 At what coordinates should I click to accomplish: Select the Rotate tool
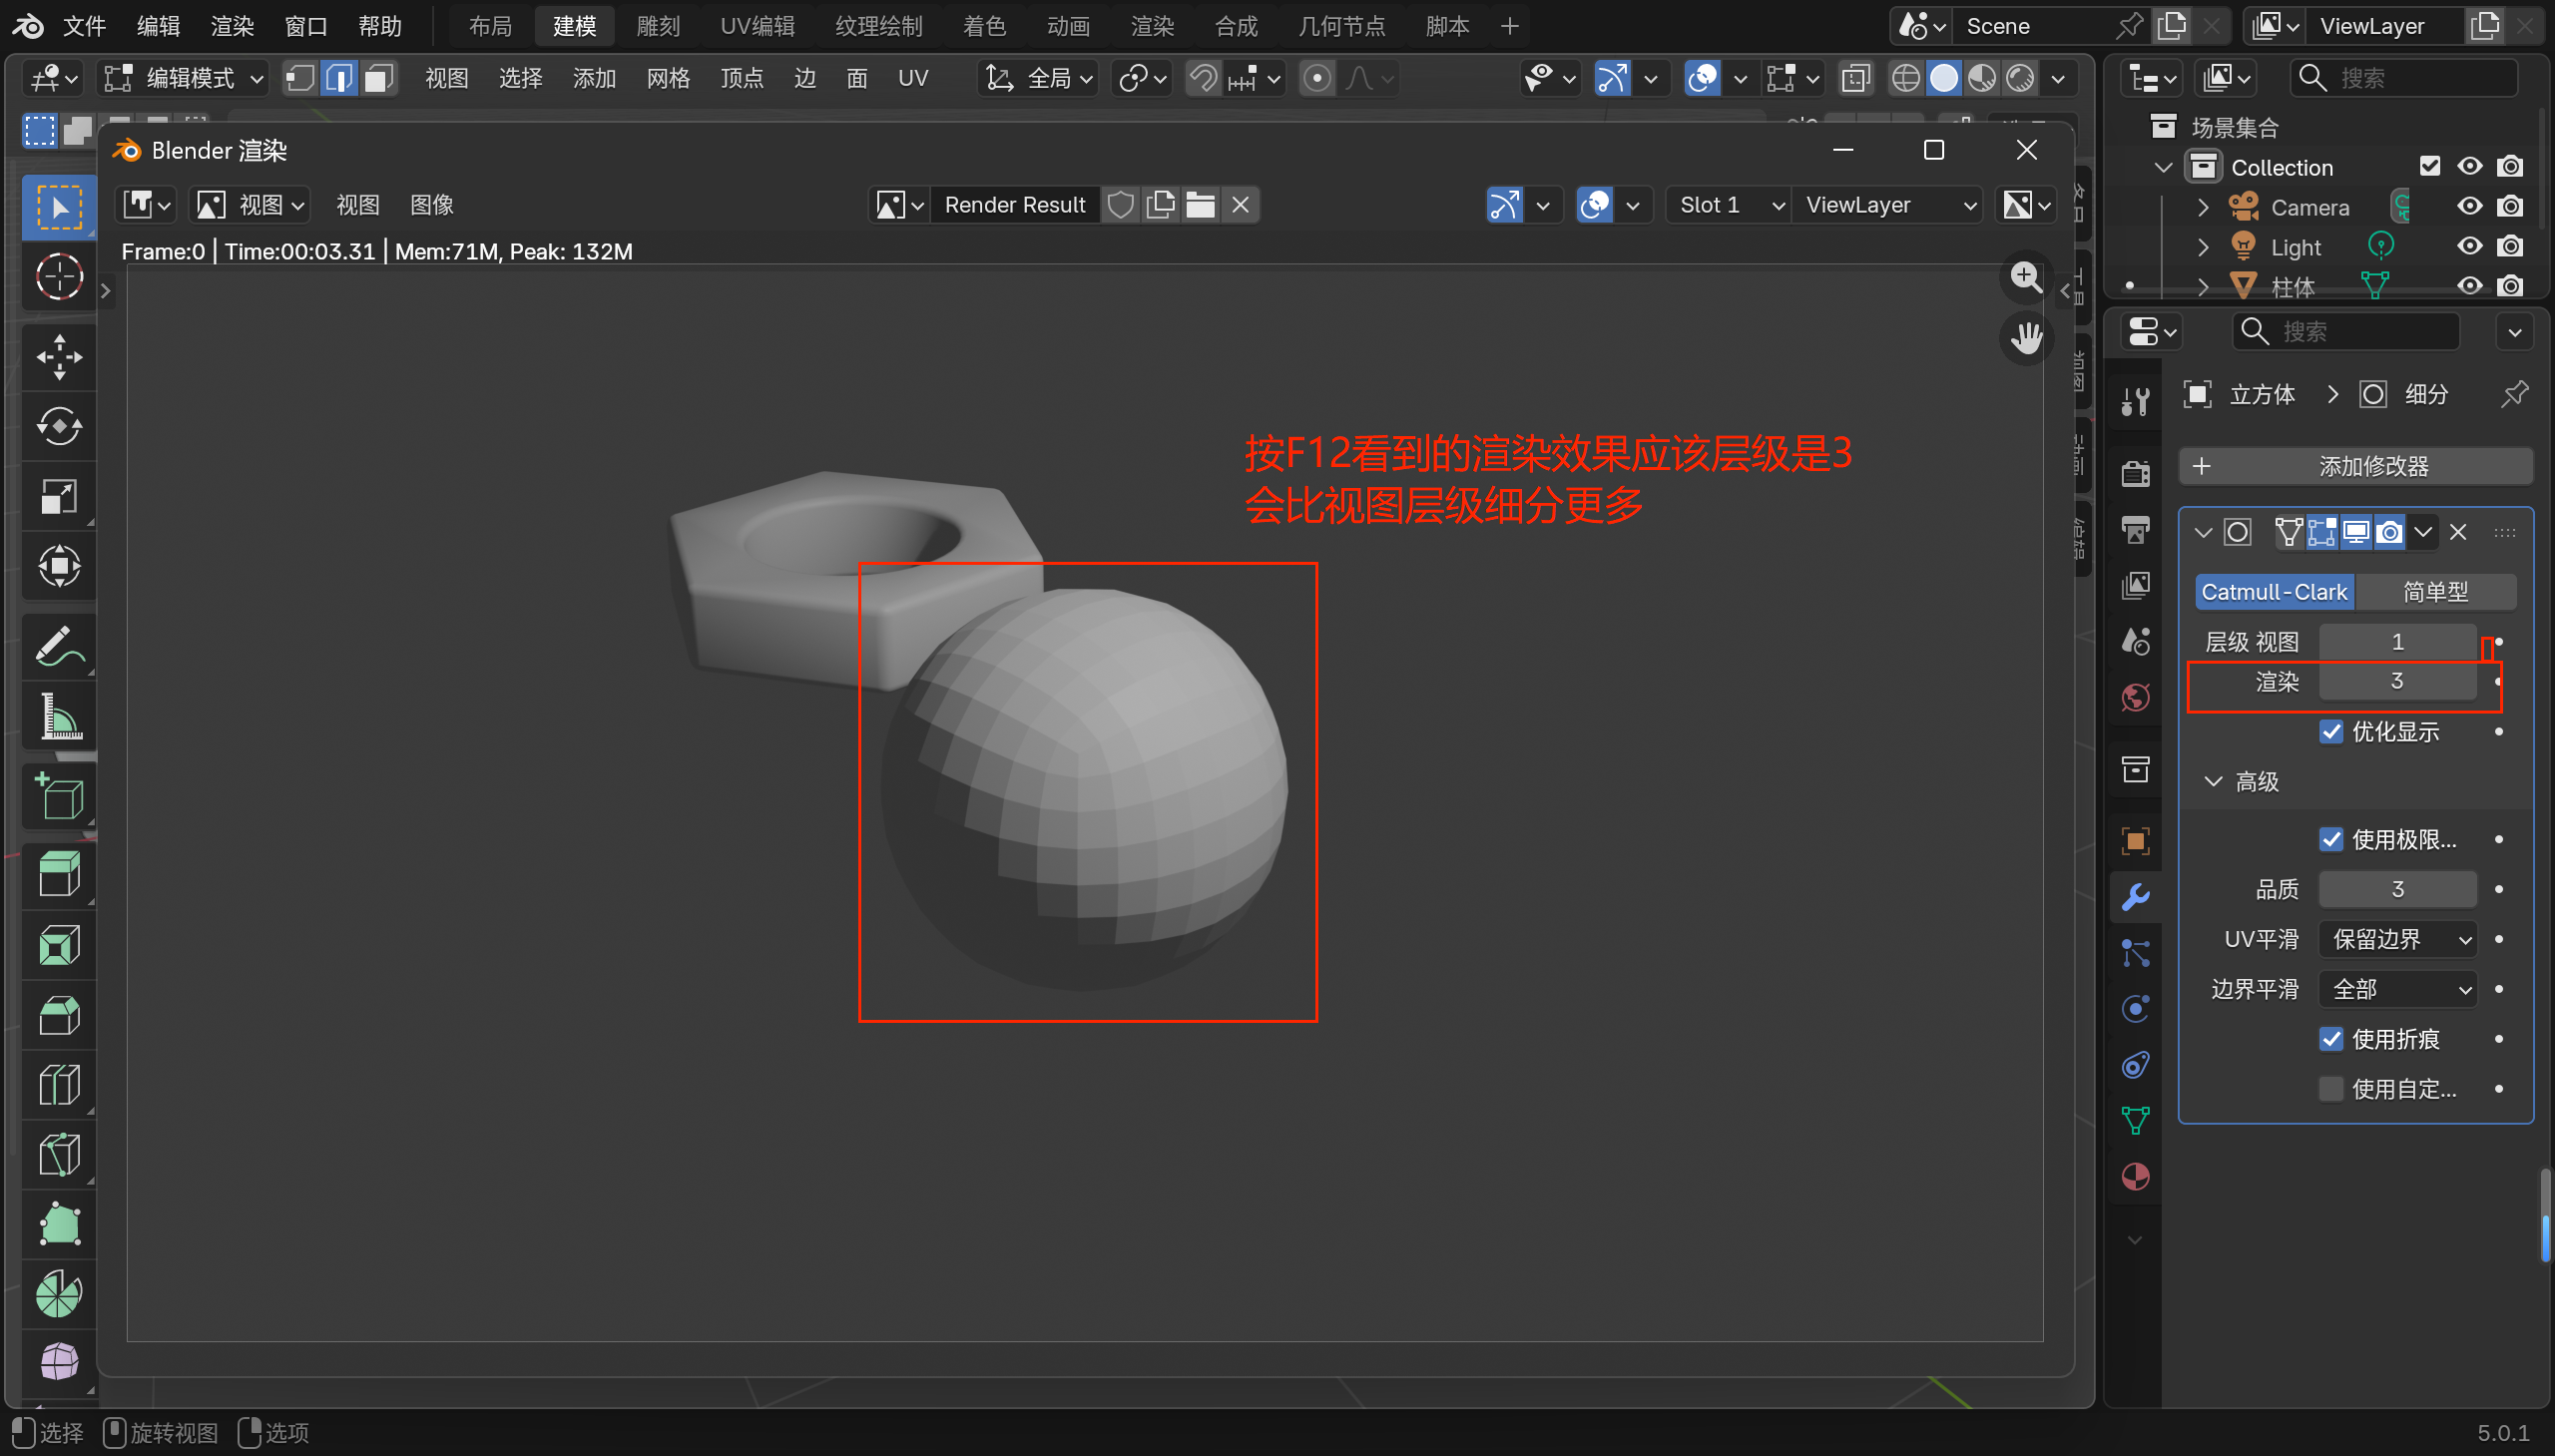[x=59, y=427]
